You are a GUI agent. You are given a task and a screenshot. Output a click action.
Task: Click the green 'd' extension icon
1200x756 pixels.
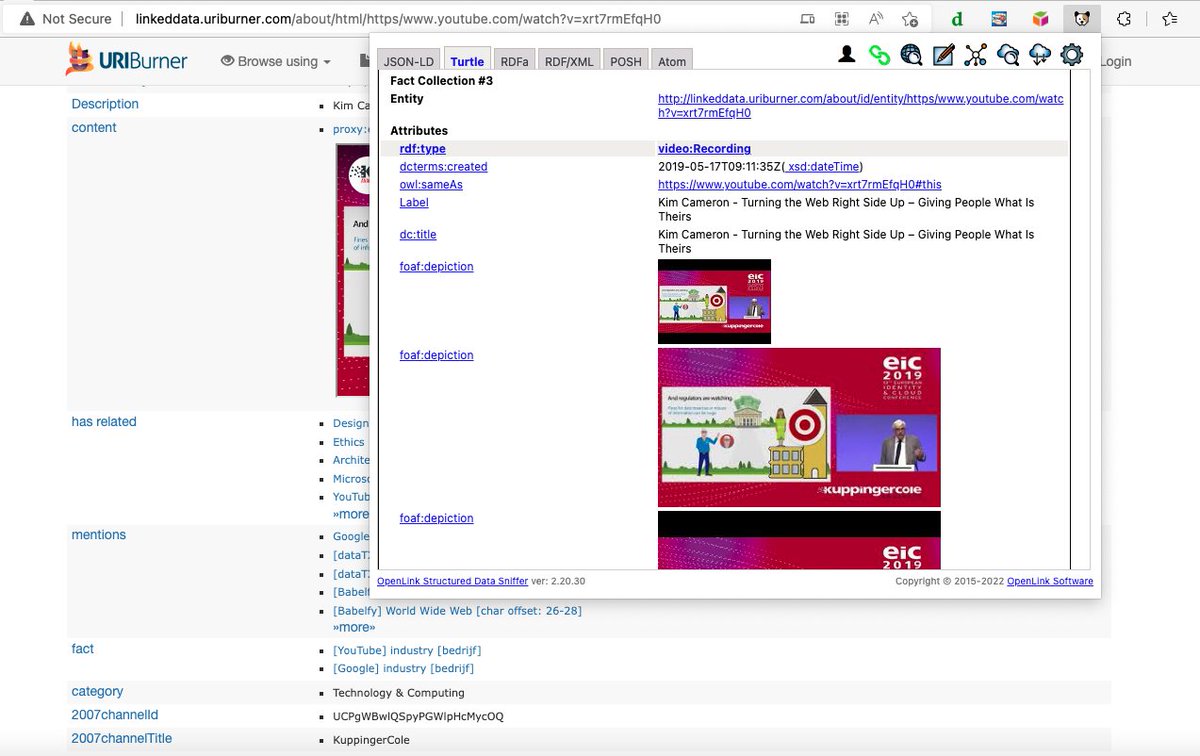(957, 18)
